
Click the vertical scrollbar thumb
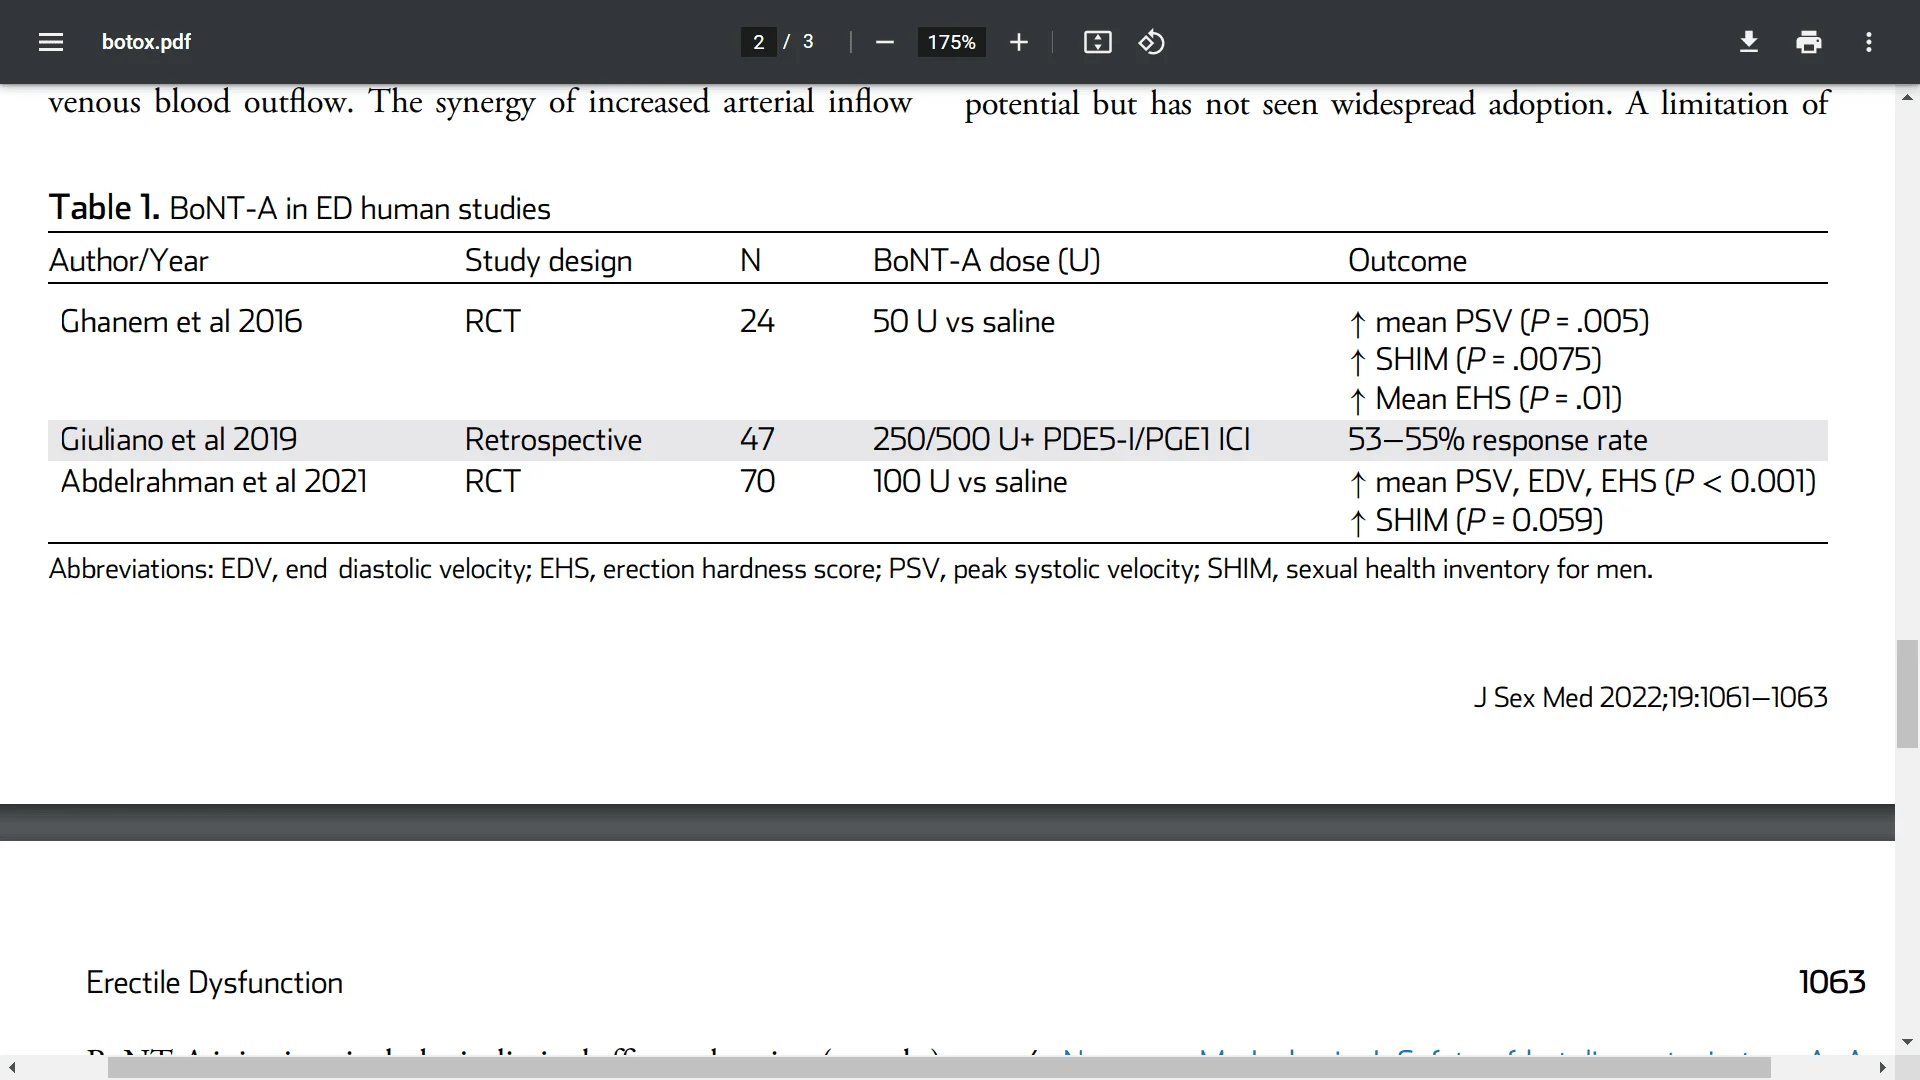[1907, 693]
